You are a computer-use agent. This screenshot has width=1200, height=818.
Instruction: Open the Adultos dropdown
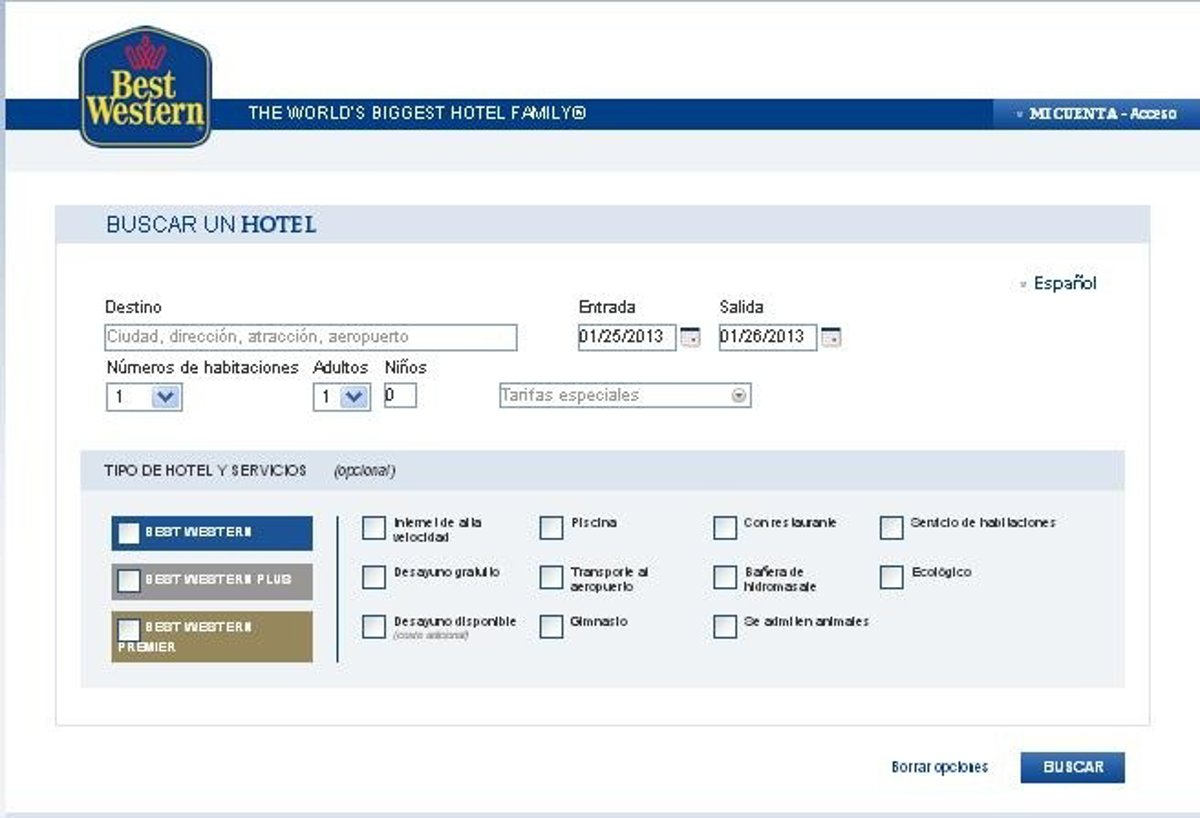353,397
